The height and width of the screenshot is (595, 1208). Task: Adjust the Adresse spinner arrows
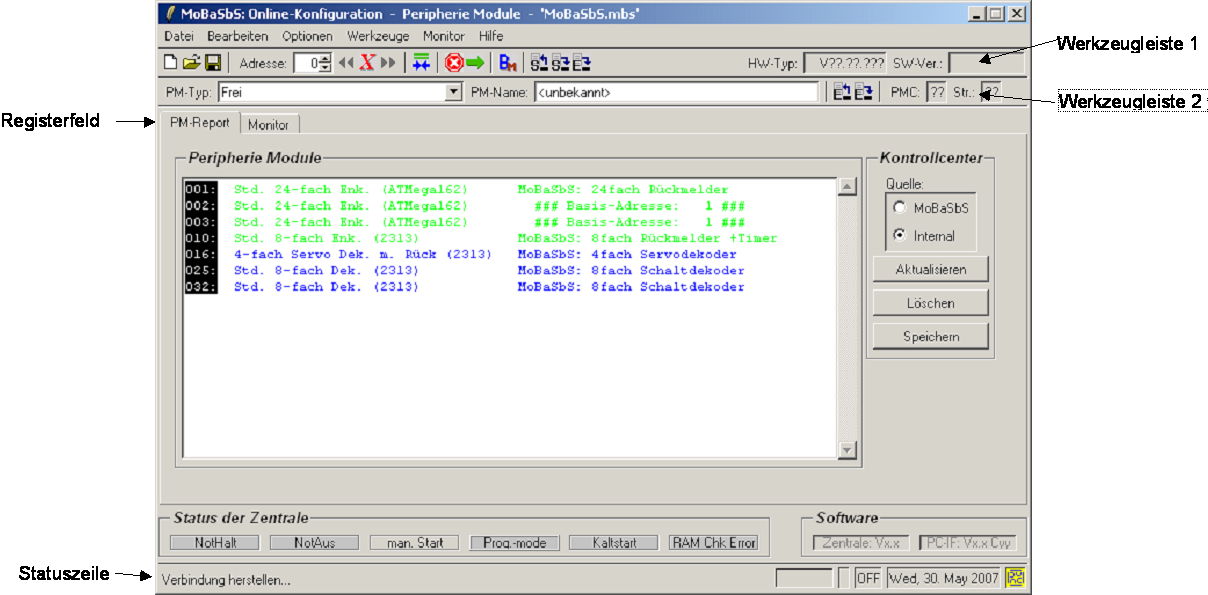pos(324,63)
